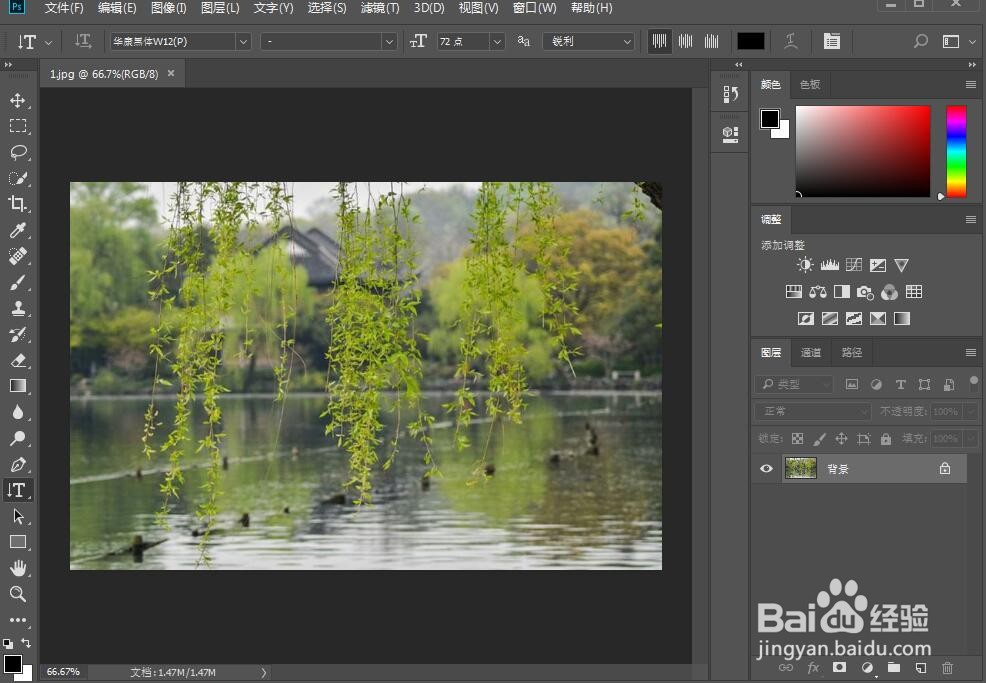Open the Layers panel options menu
The height and width of the screenshot is (683, 986).
(971, 353)
